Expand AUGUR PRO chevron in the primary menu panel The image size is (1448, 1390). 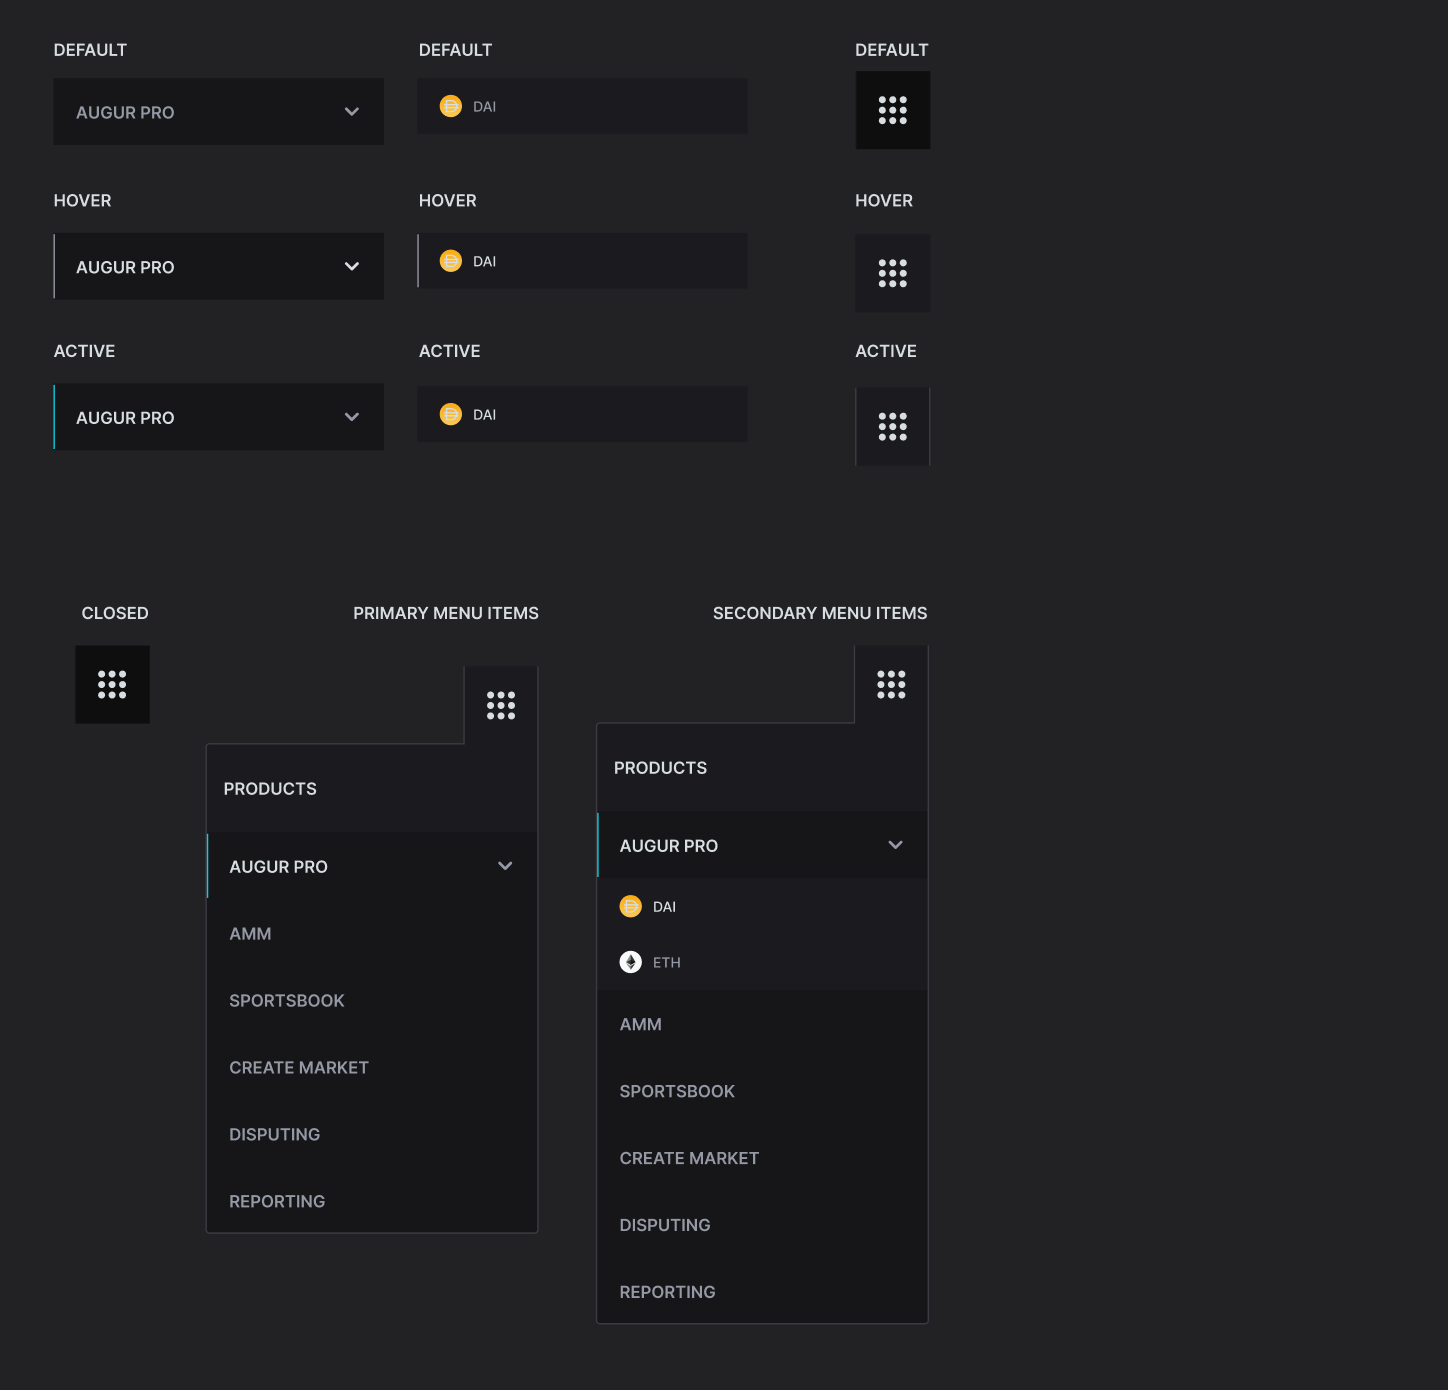pyautogui.click(x=505, y=866)
